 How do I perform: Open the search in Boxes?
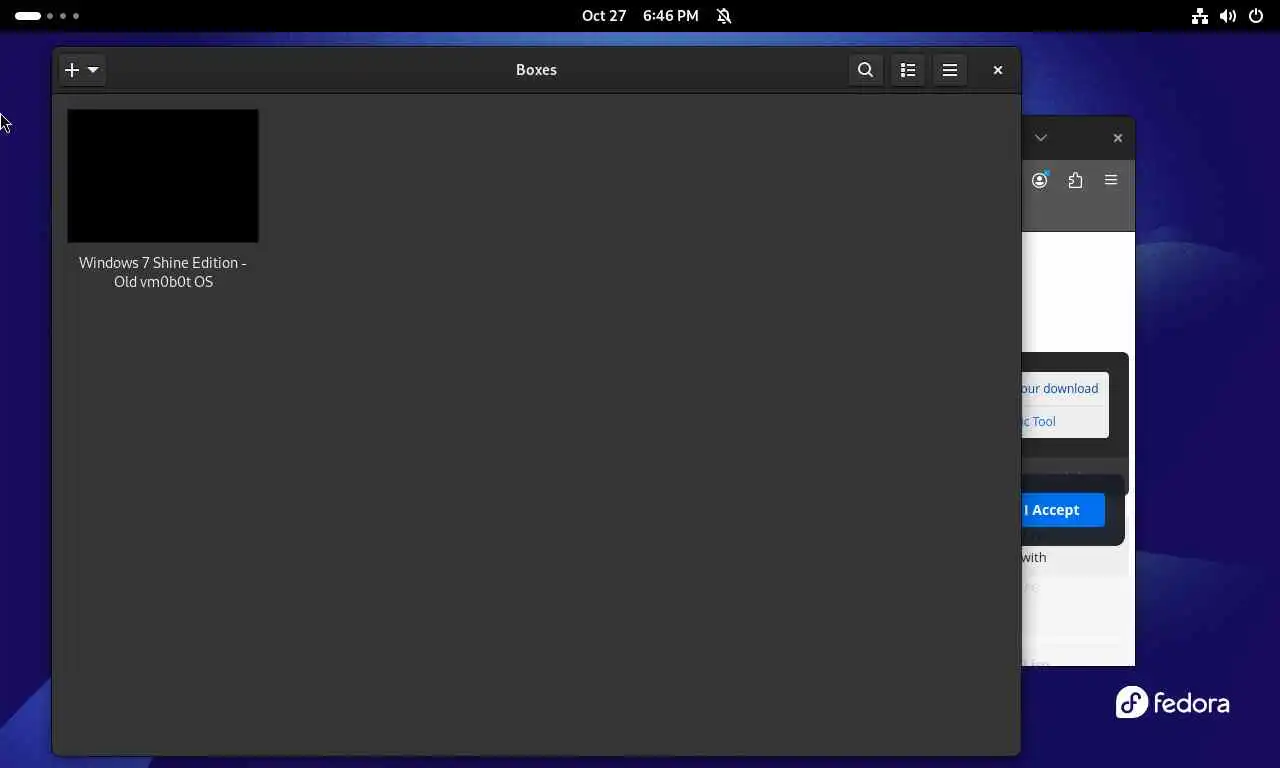tap(866, 70)
